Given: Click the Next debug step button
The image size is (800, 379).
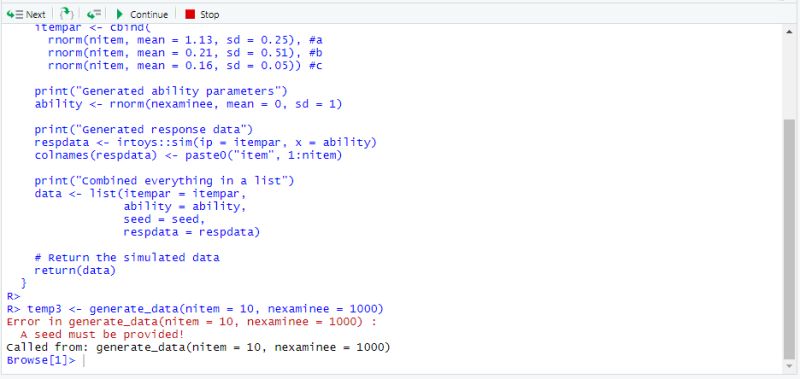Looking at the screenshot, I should (26, 14).
